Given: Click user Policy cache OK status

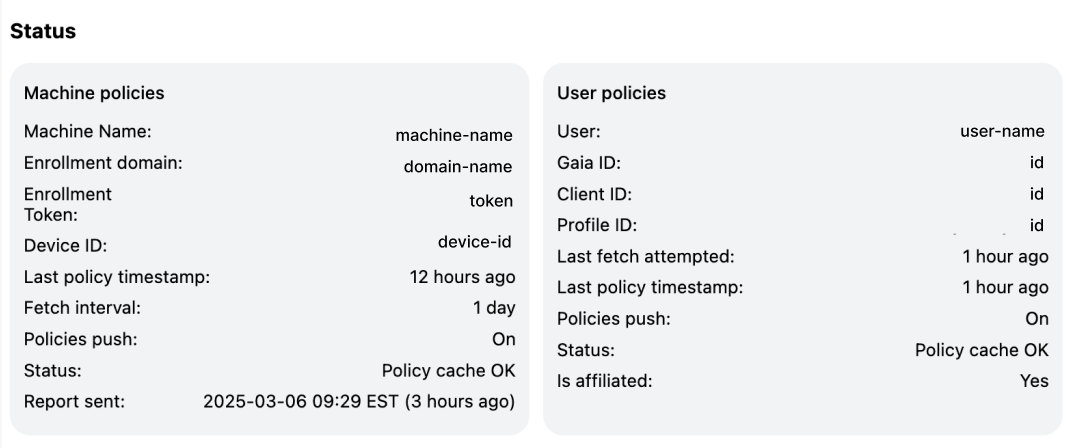Looking at the screenshot, I should [x=982, y=350].
